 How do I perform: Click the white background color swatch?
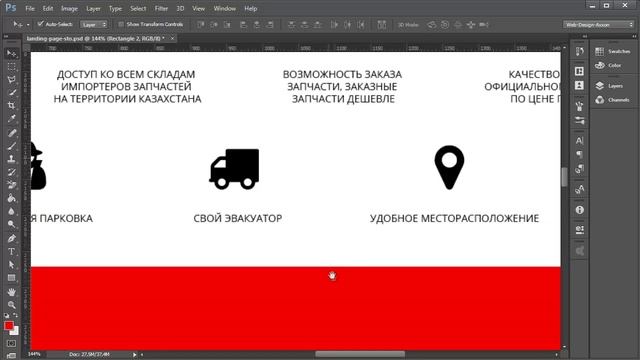point(16,332)
